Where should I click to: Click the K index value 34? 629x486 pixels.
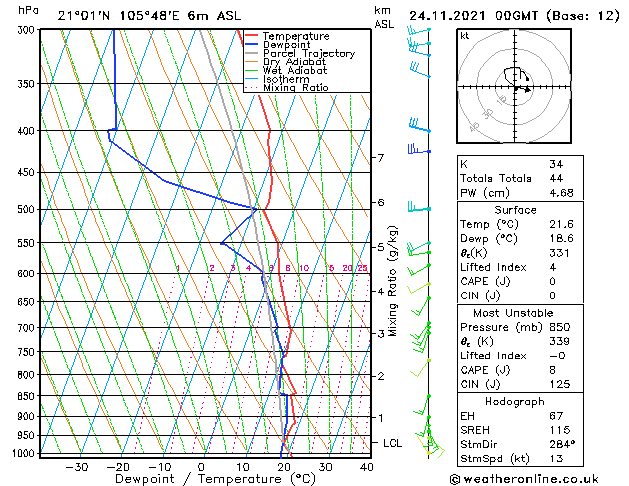[x=556, y=164]
